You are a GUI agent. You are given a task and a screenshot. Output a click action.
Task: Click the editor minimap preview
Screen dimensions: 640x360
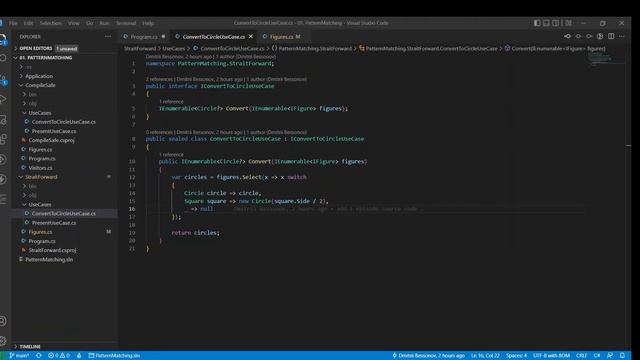[x=607, y=59]
